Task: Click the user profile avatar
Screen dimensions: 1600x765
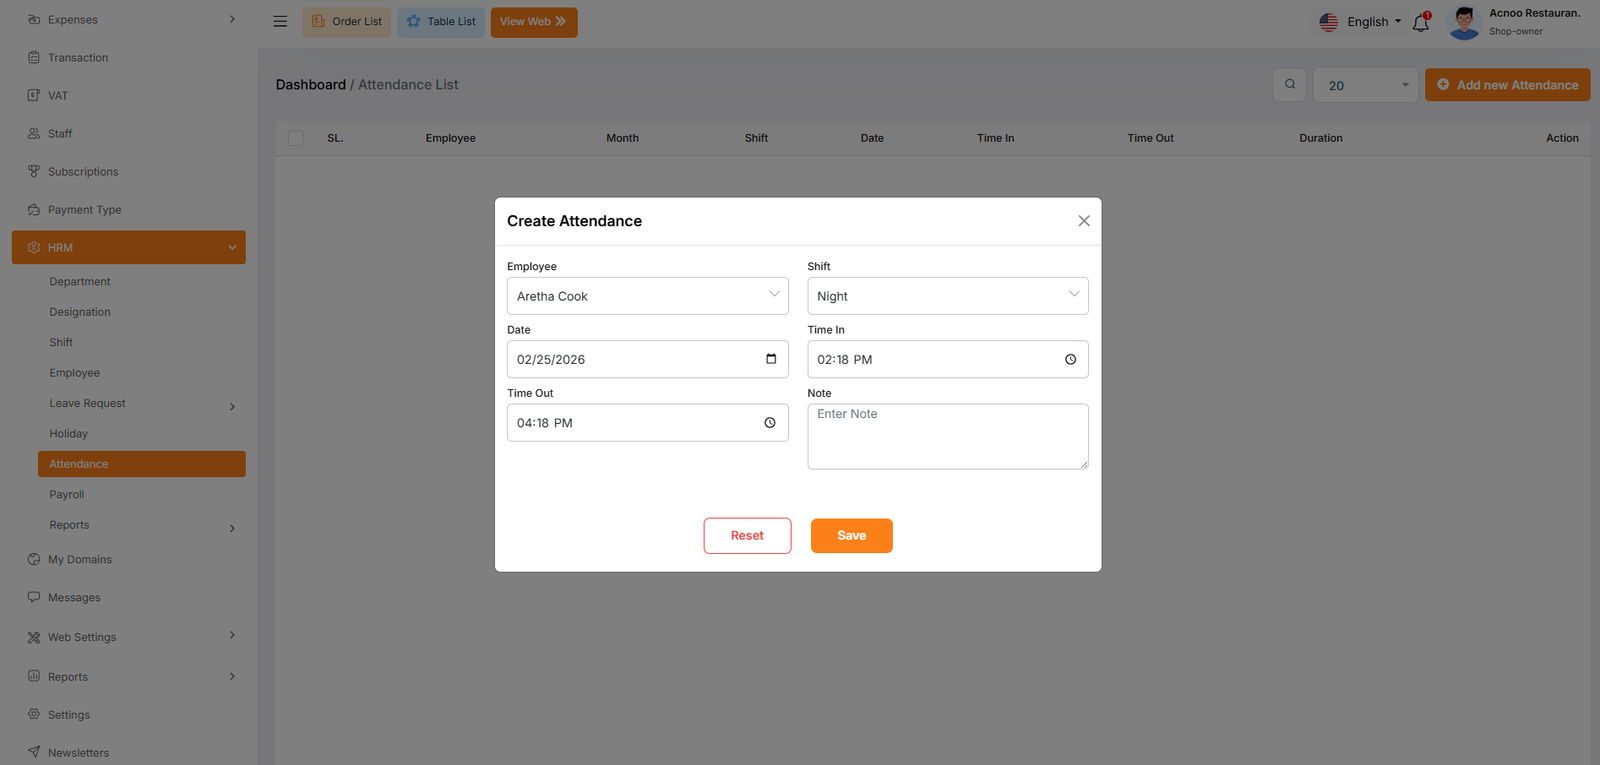Action: click(1464, 22)
